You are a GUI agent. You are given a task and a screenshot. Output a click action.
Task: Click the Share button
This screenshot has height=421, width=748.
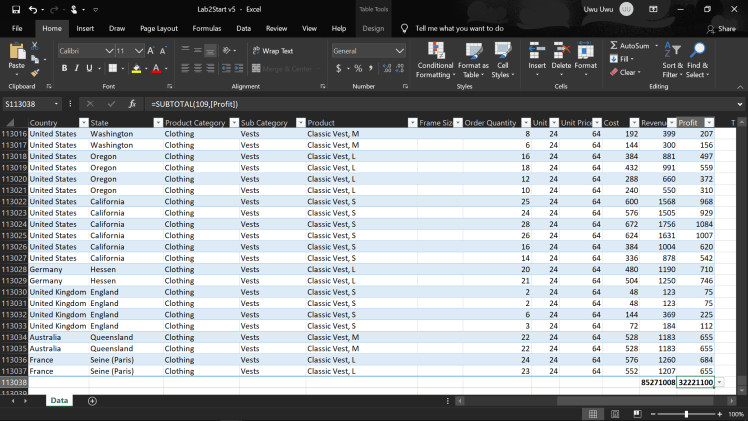[720, 29]
